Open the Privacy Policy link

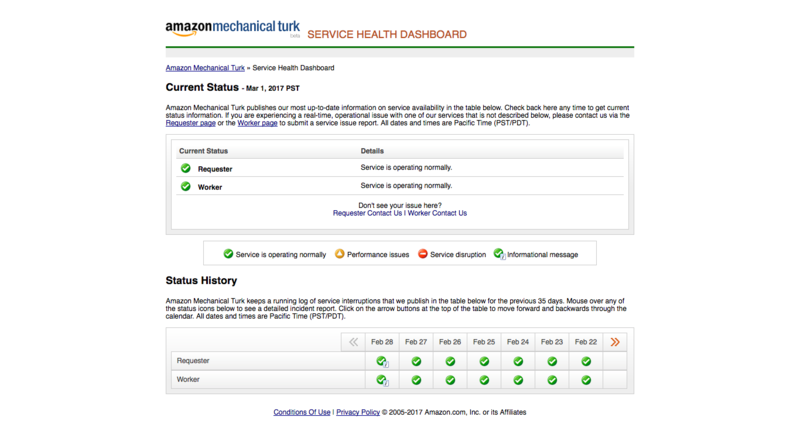[358, 412]
